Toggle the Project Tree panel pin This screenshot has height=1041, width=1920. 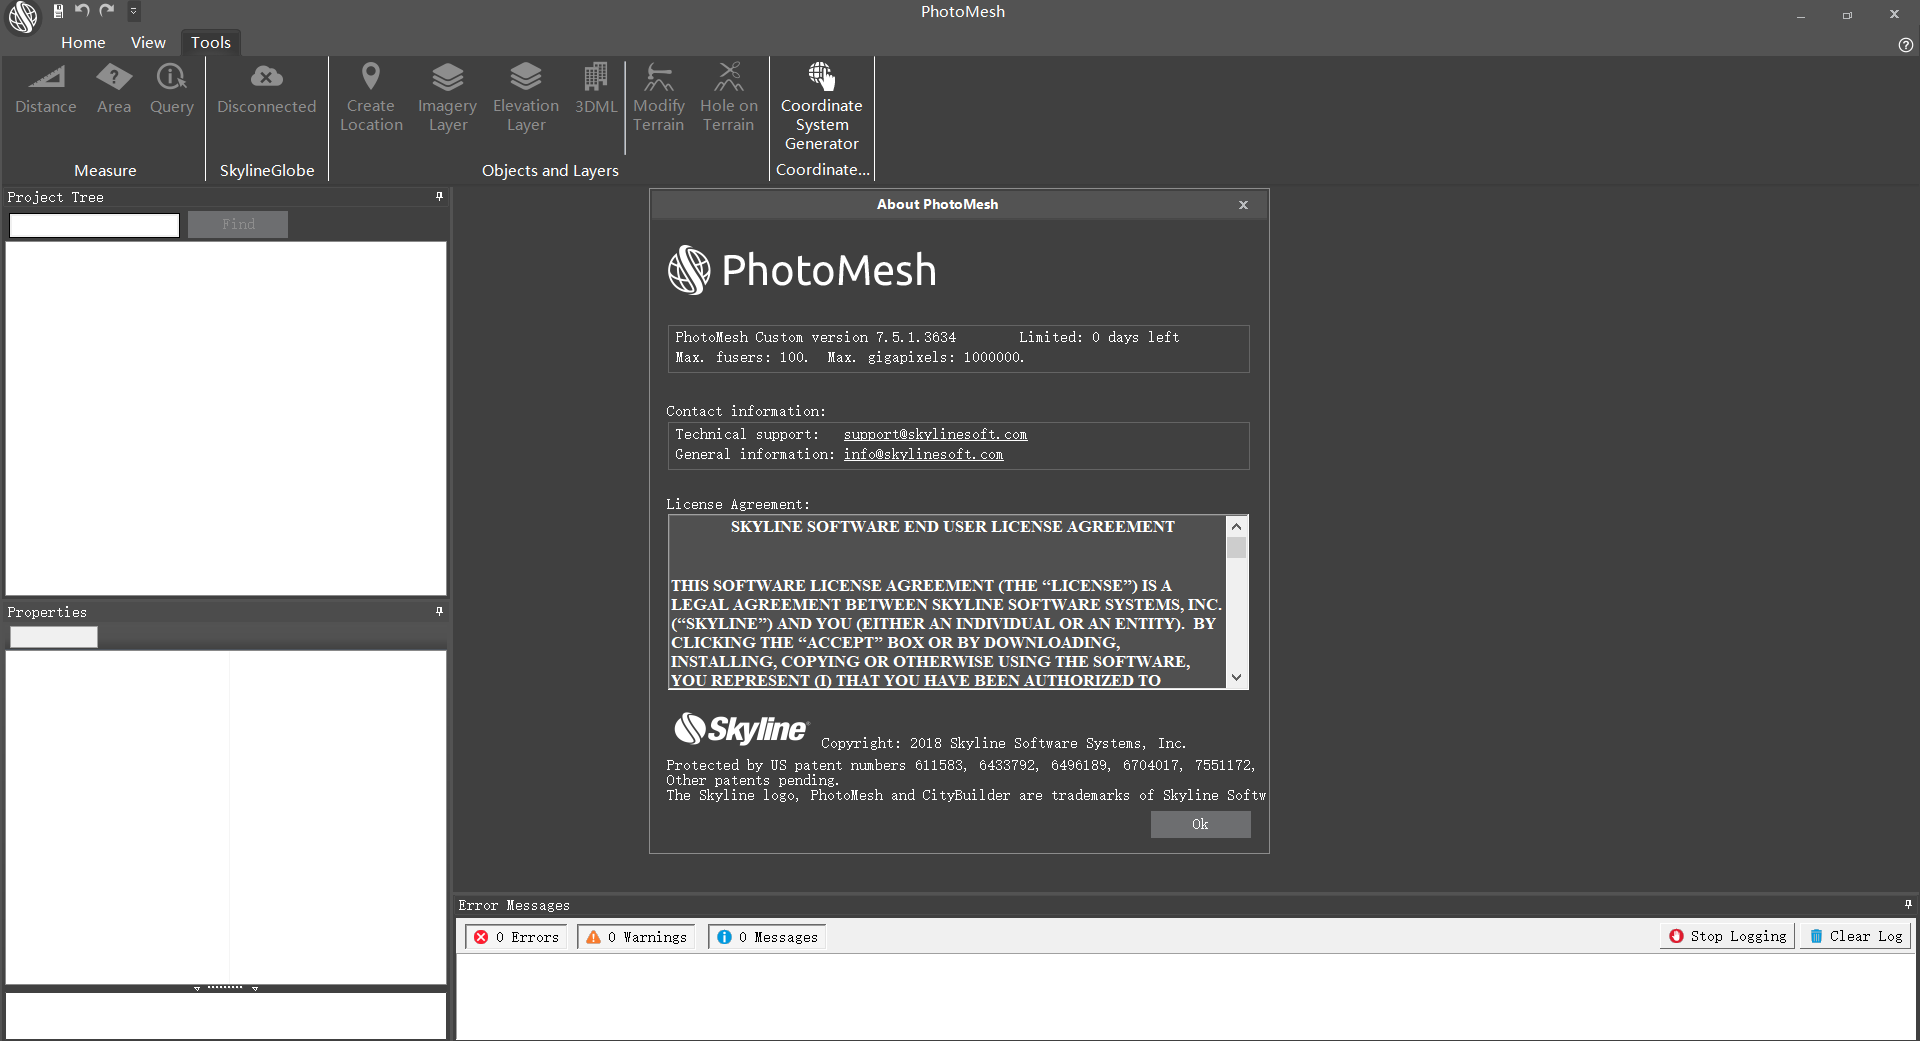coord(438,196)
